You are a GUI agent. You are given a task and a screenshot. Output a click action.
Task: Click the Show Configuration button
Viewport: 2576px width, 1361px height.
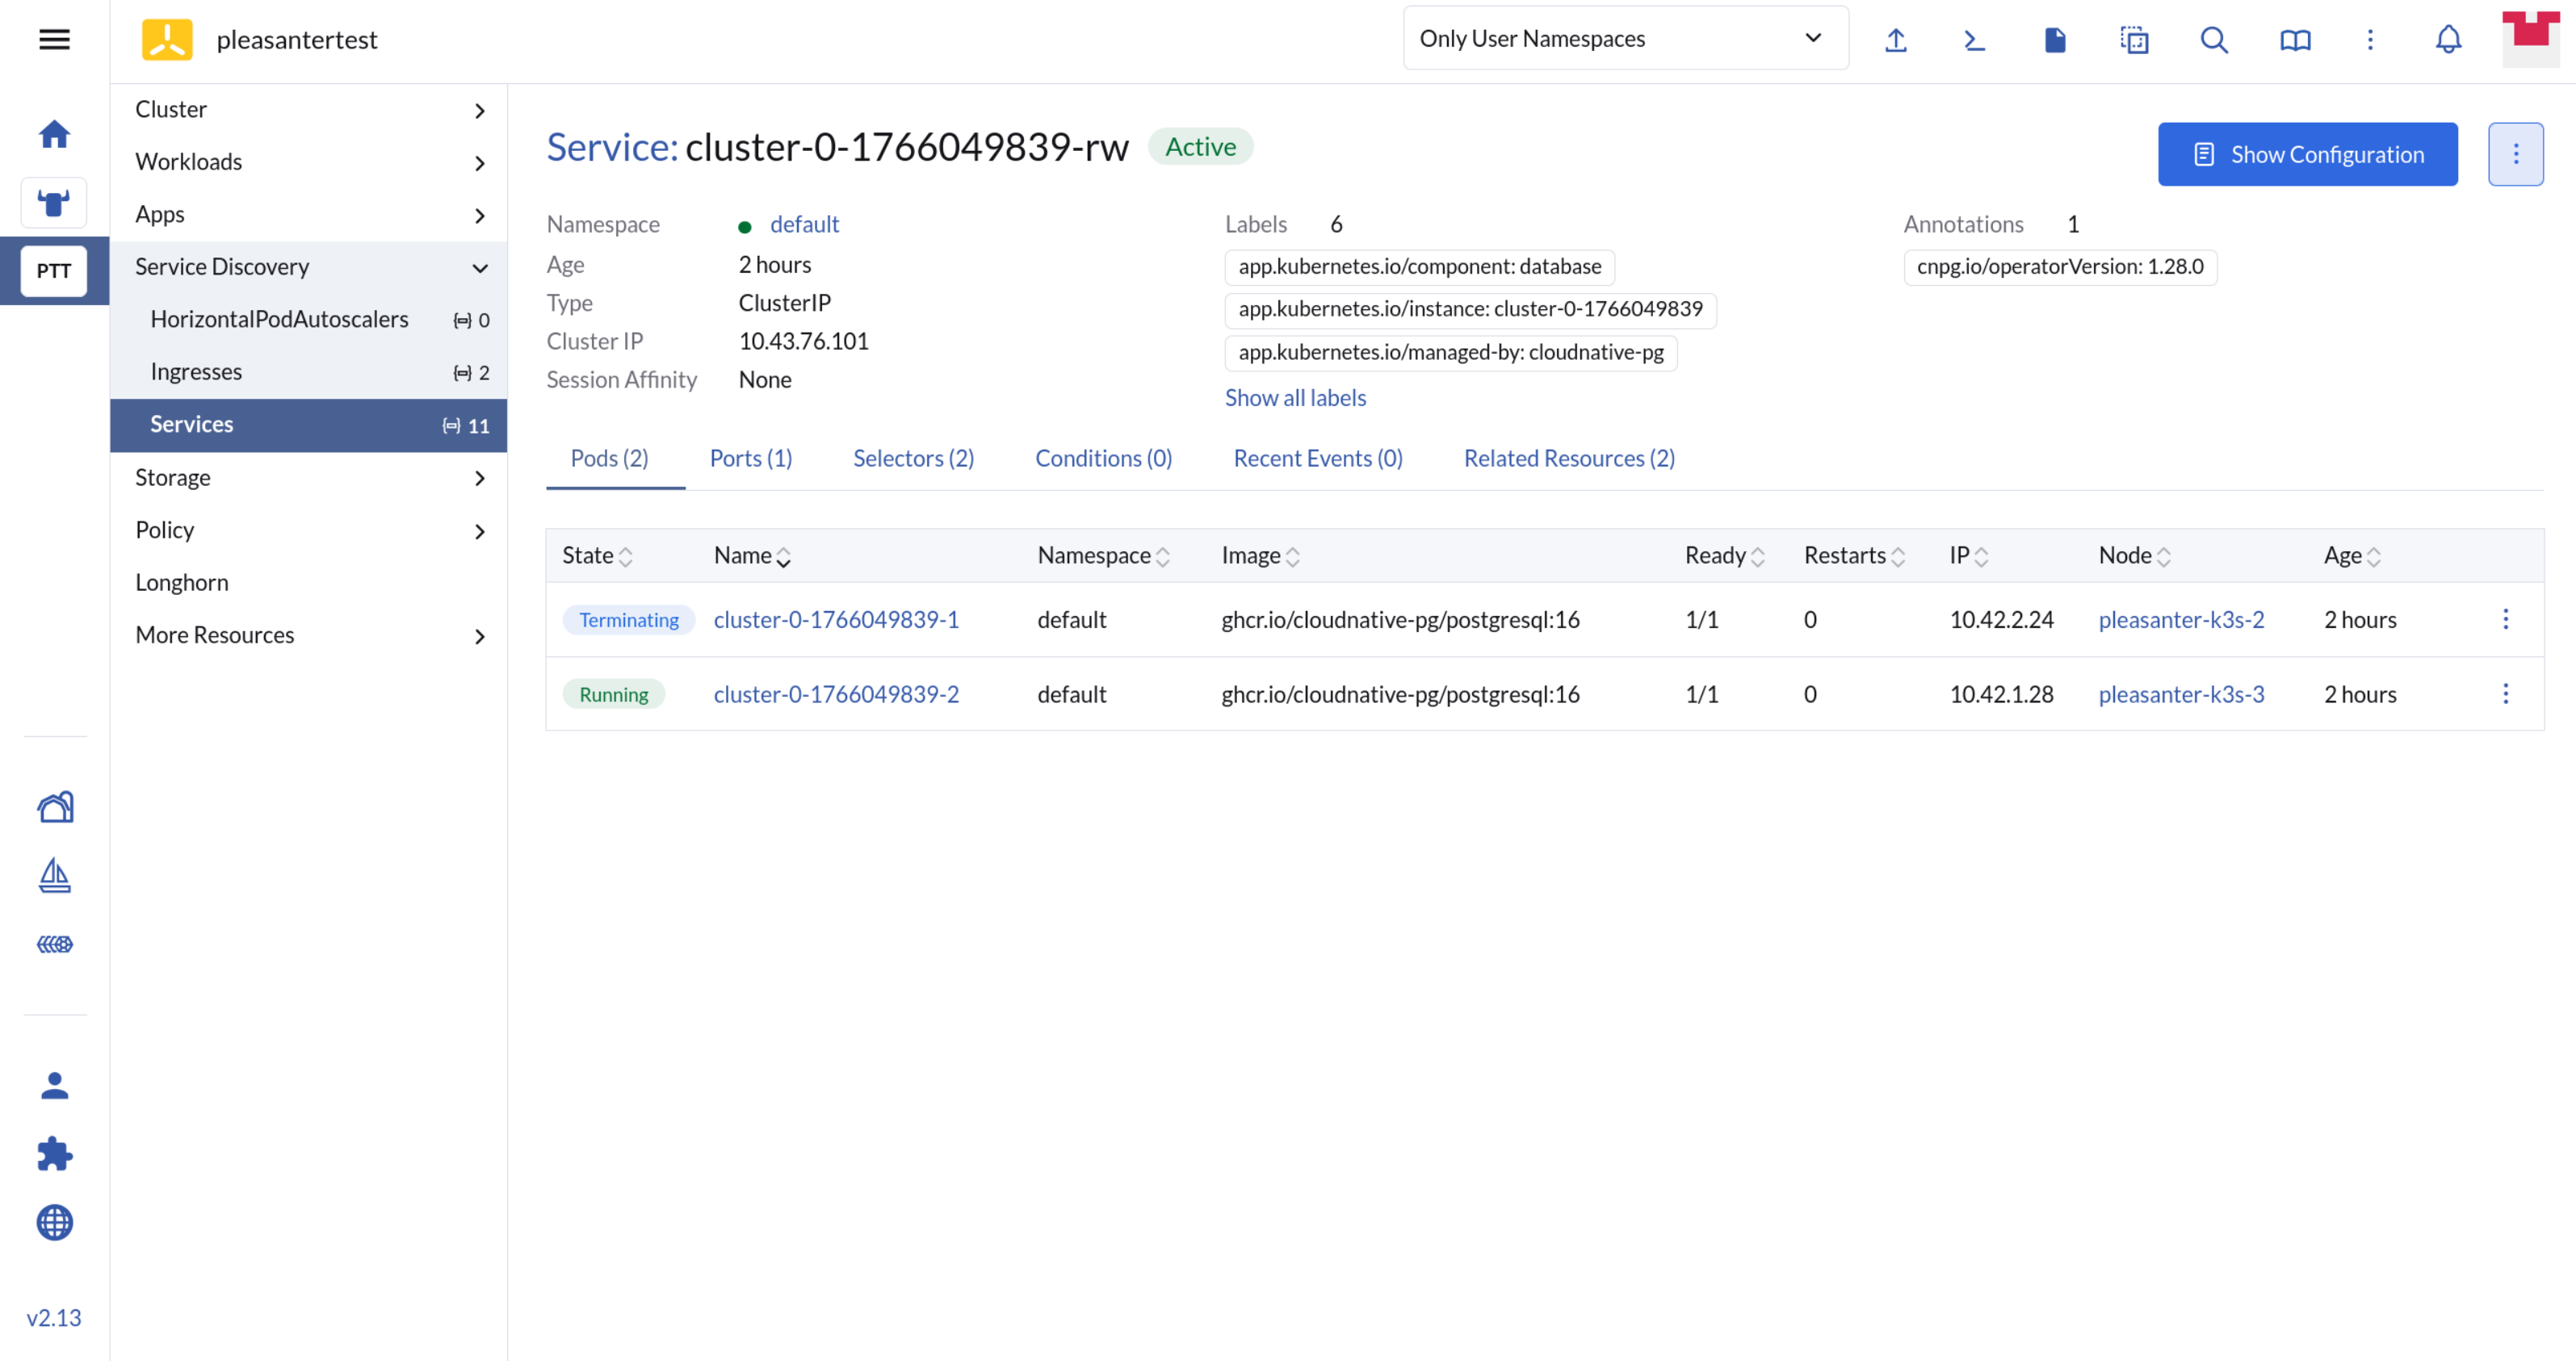click(x=2307, y=154)
